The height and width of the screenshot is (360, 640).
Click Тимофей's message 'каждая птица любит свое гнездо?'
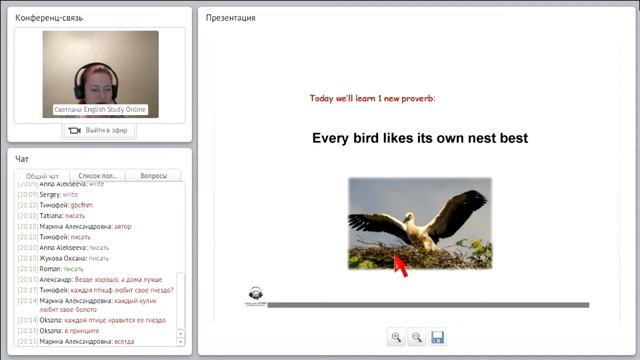click(x=122, y=290)
